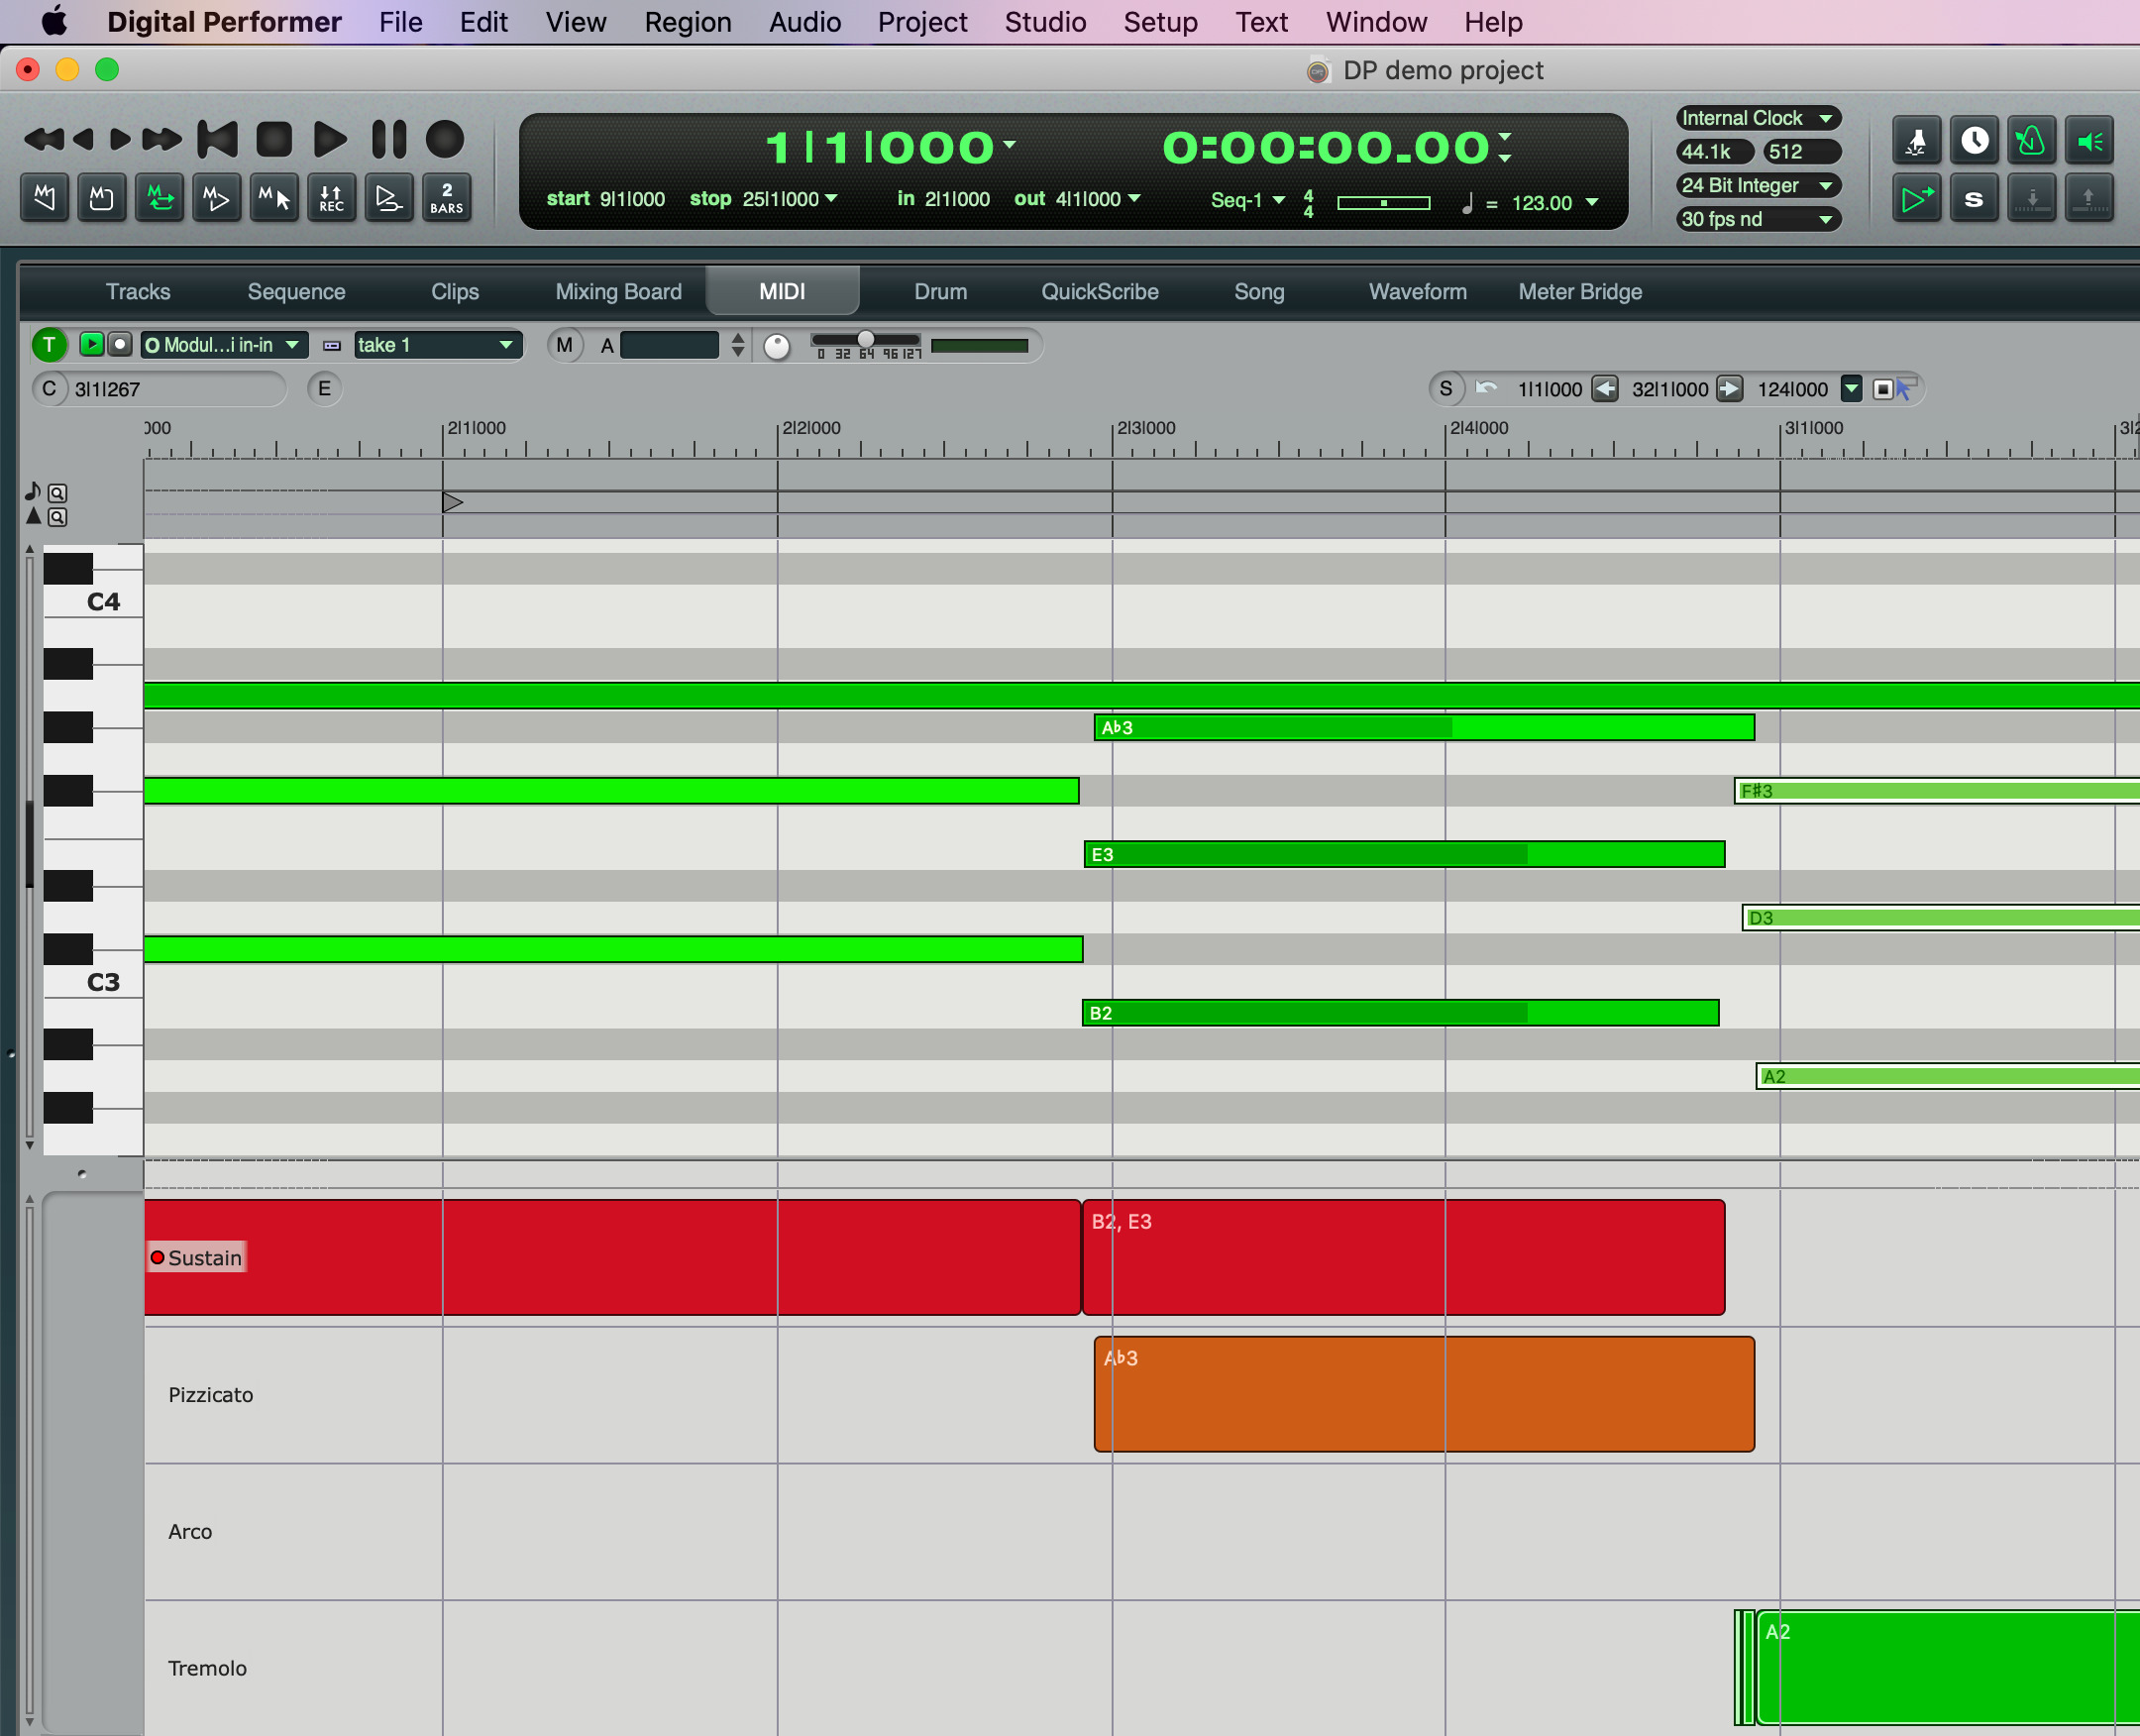2140x1736 pixels.
Task: Click the S solo mode button
Action: pos(1974,199)
